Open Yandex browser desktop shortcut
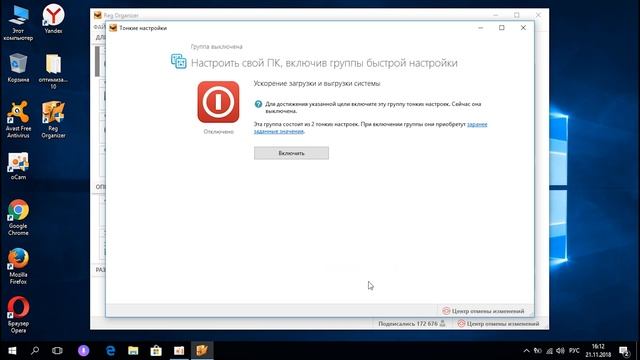 53,19
